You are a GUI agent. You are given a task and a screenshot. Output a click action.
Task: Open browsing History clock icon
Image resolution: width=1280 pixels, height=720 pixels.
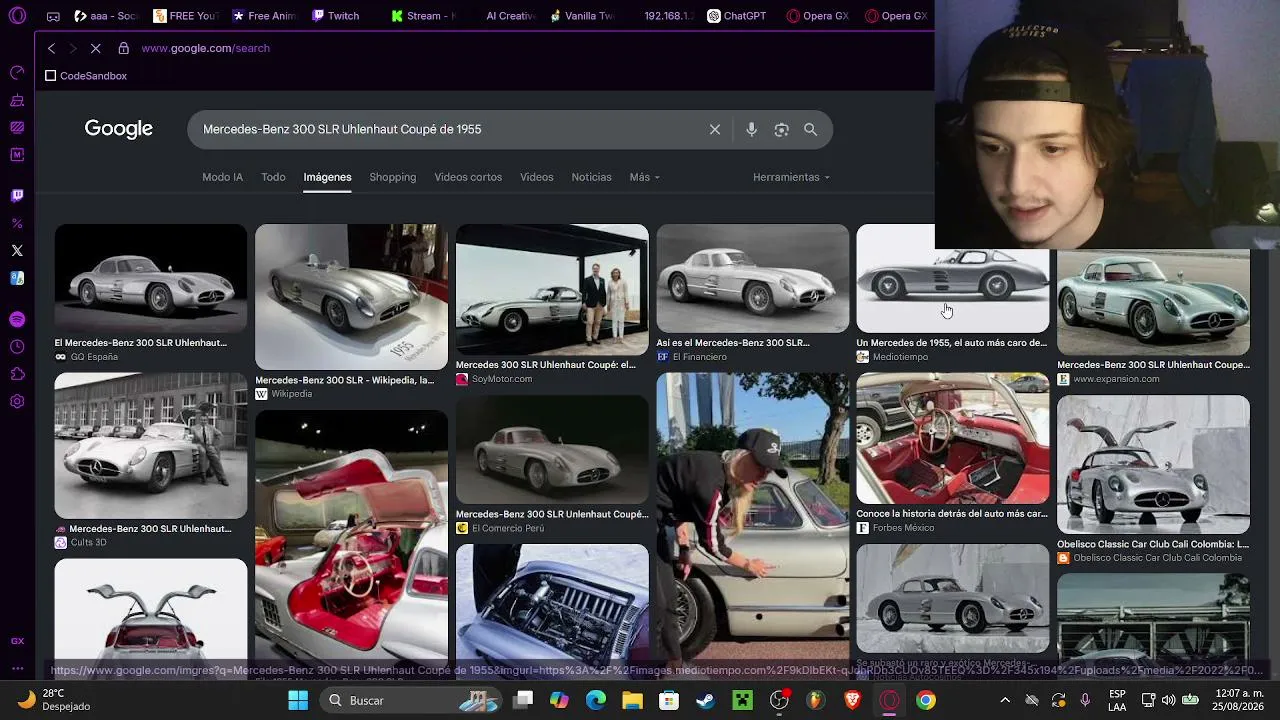(x=17, y=347)
